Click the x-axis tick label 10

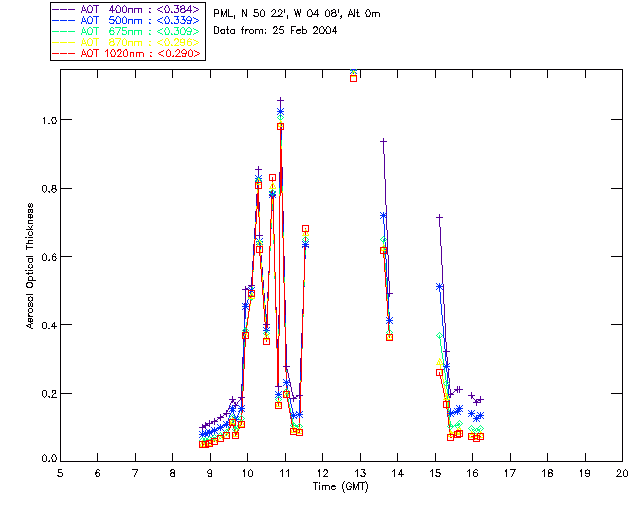pos(248,473)
